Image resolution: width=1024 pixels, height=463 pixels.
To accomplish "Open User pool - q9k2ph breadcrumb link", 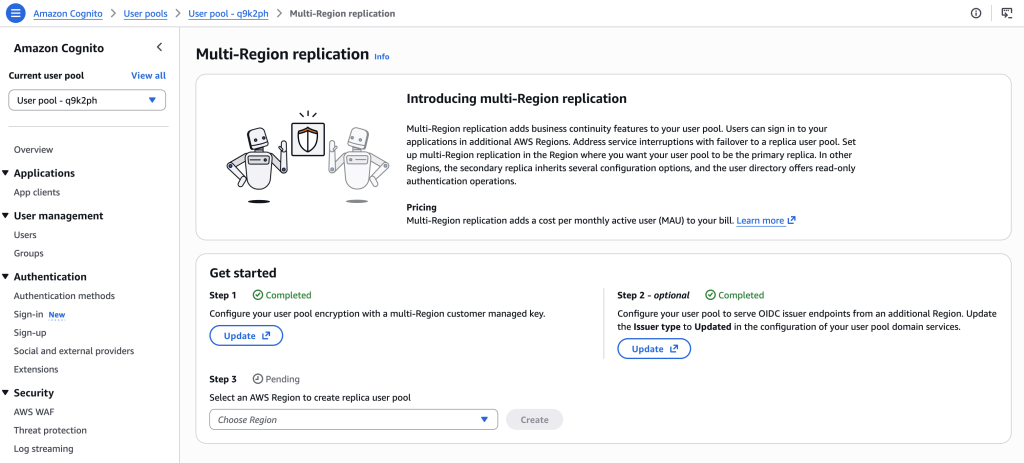I will click(x=229, y=13).
